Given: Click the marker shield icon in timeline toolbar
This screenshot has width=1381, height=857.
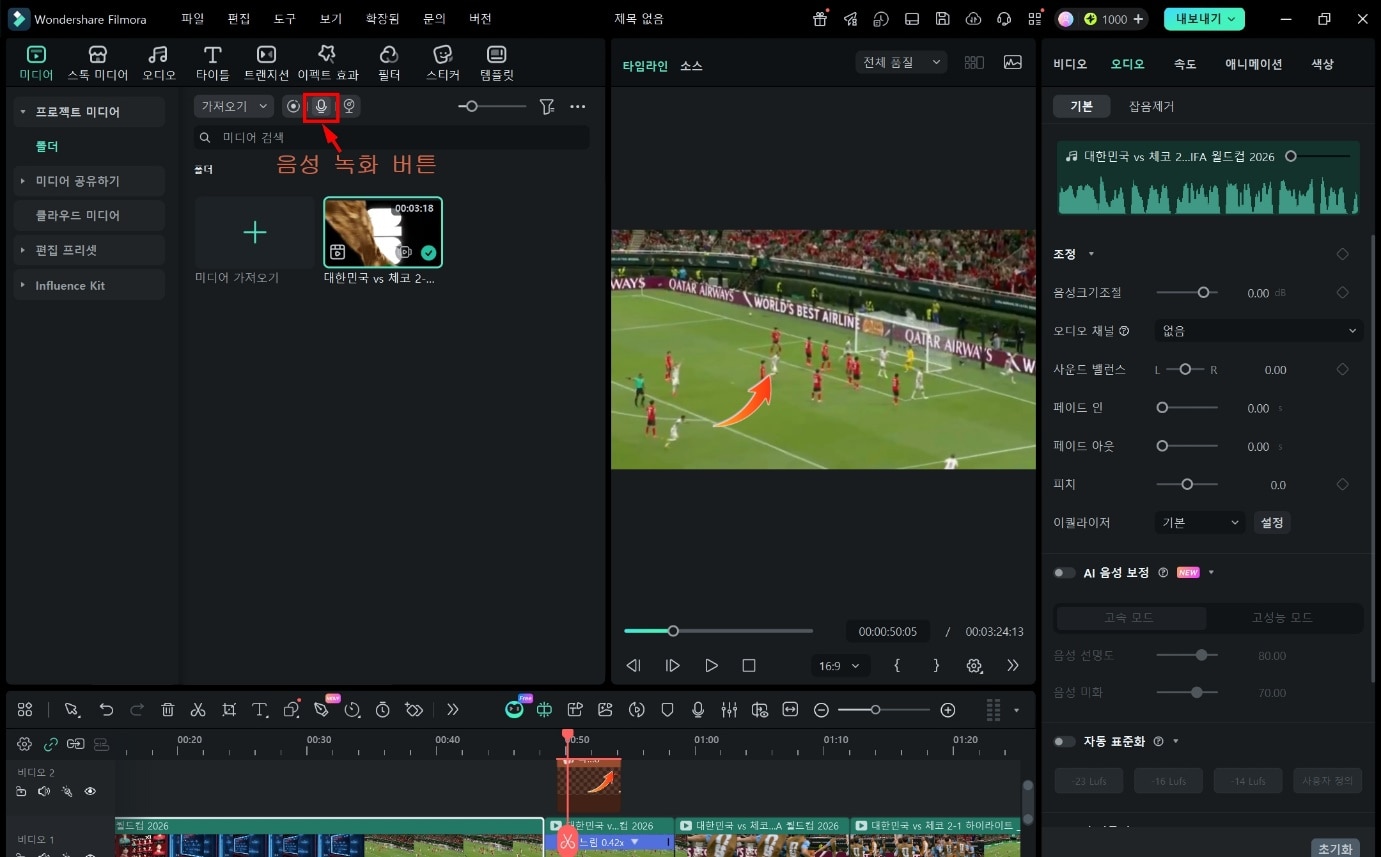Looking at the screenshot, I should coord(667,710).
